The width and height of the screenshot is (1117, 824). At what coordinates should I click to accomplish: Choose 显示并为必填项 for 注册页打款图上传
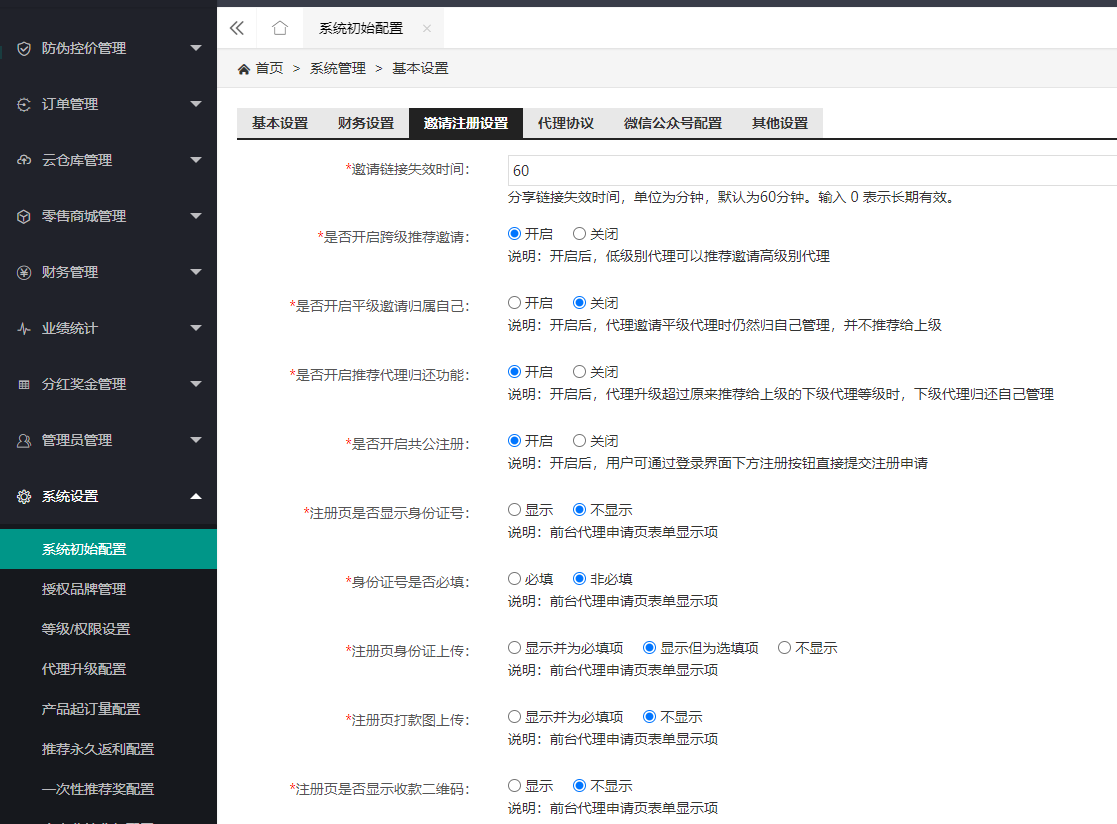tap(514, 717)
